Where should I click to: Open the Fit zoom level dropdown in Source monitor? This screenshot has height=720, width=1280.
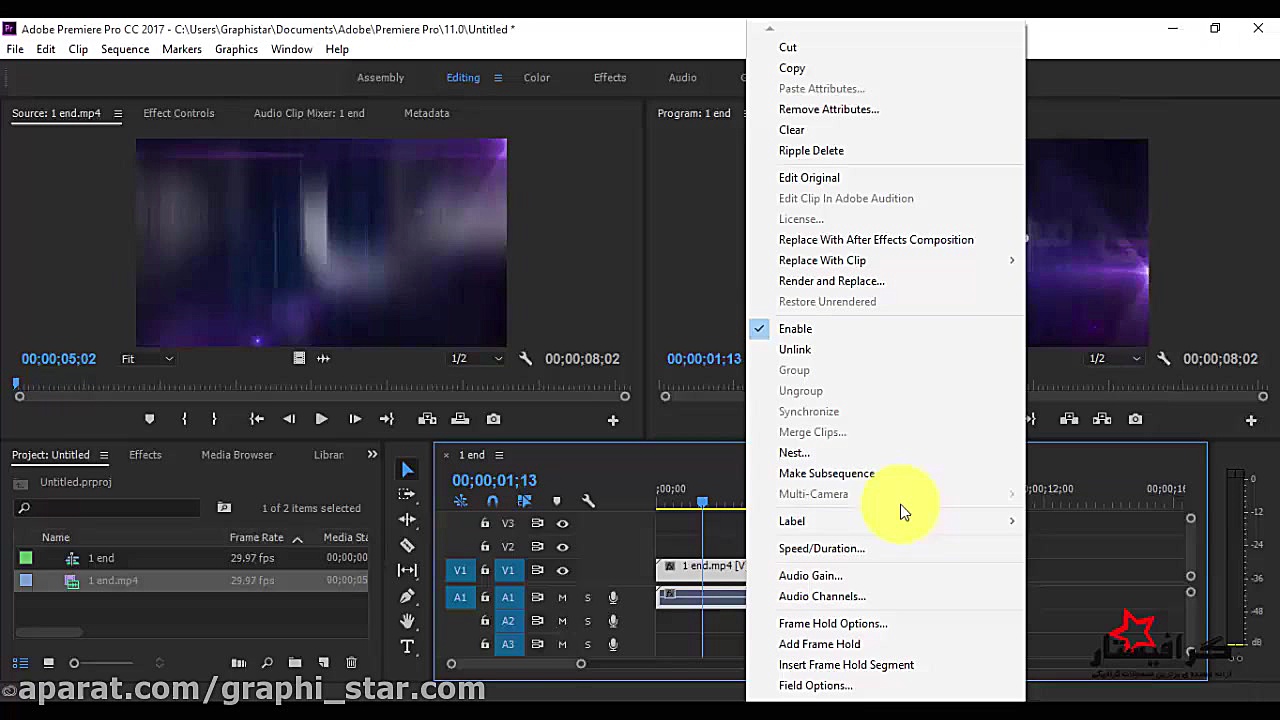tap(147, 359)
